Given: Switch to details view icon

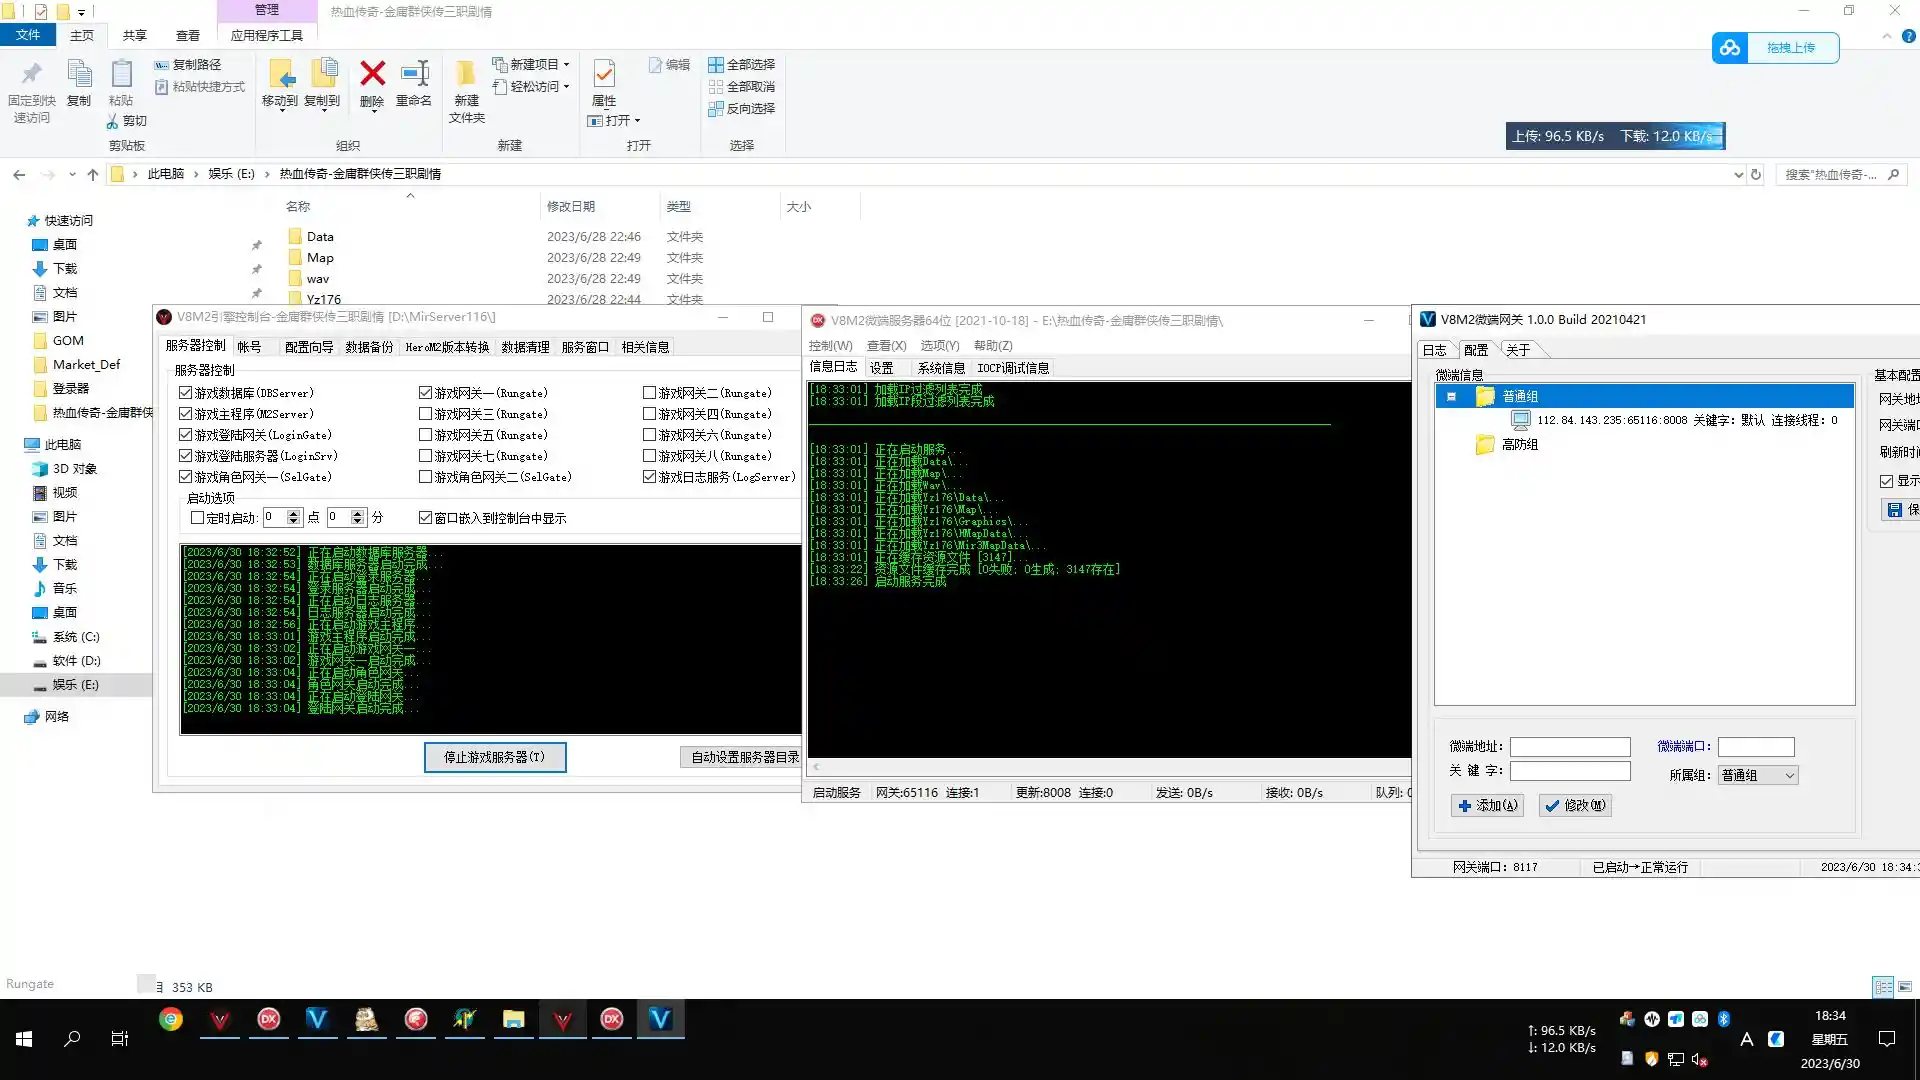Looking at the screenshot, I should (1883, 987).
